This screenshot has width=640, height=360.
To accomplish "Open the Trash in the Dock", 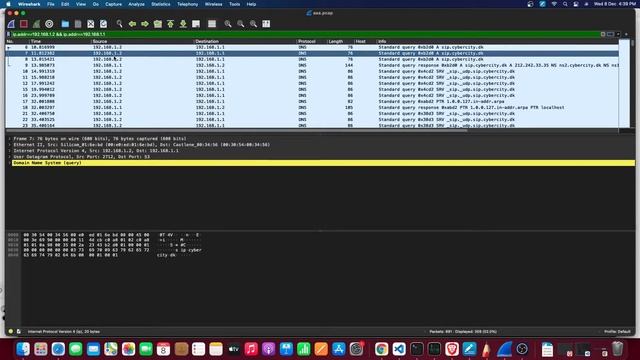I will (x=618, y=349).
